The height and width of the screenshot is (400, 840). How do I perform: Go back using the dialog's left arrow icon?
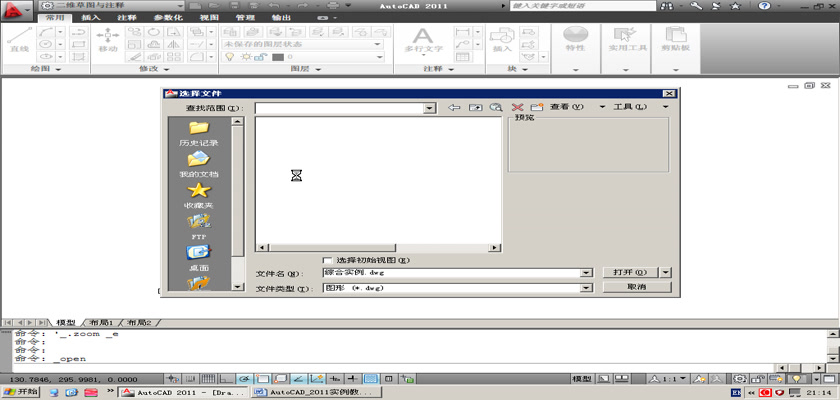point(454,108)
